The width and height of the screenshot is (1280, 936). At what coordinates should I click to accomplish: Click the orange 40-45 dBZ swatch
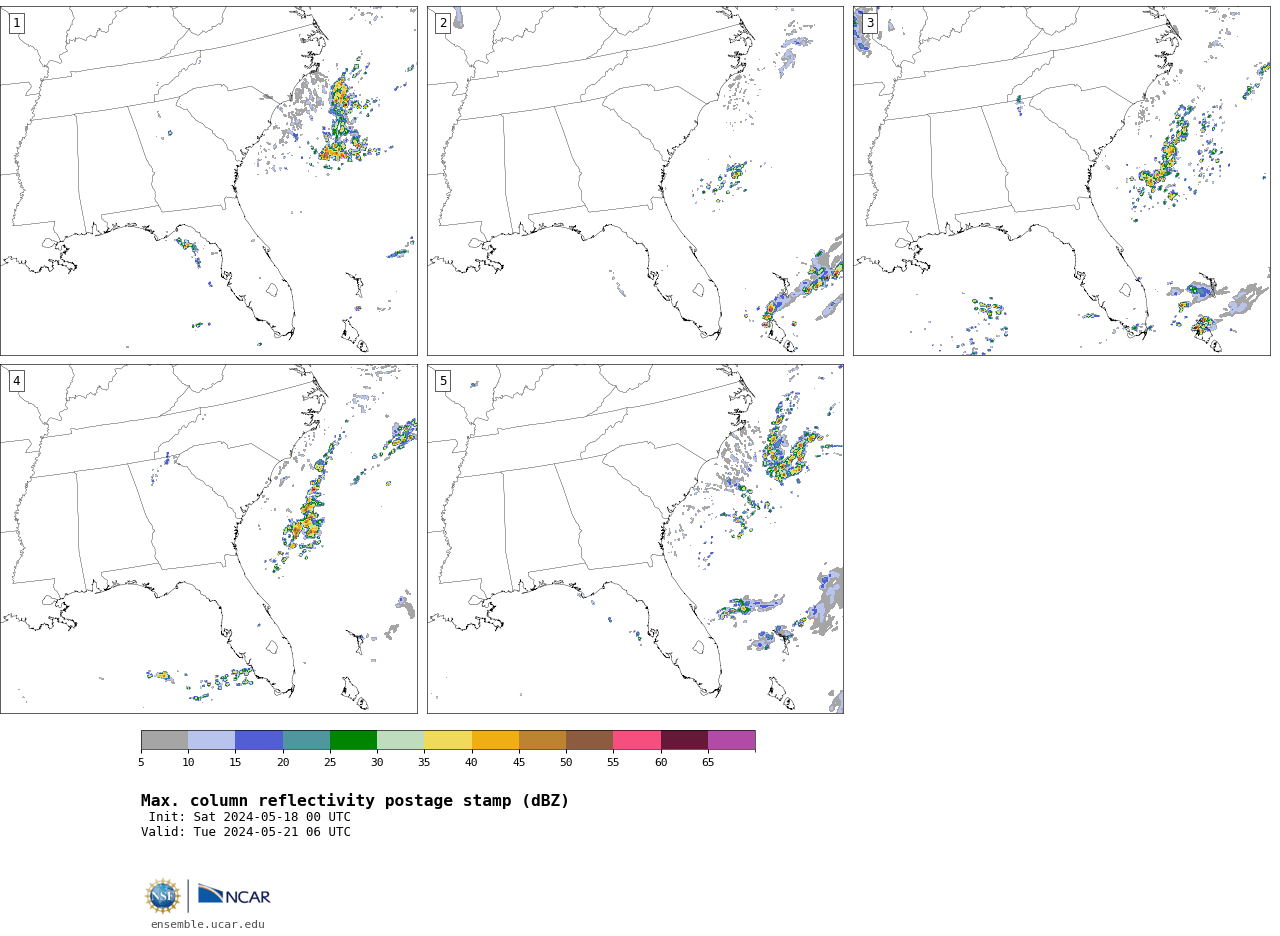click(x=495, y=740)
